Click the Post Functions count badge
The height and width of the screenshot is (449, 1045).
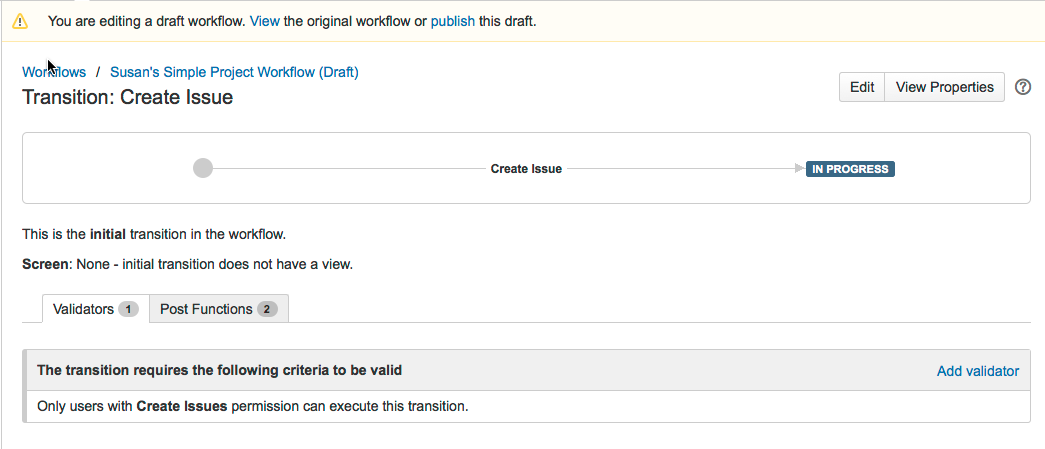[266, 309]
